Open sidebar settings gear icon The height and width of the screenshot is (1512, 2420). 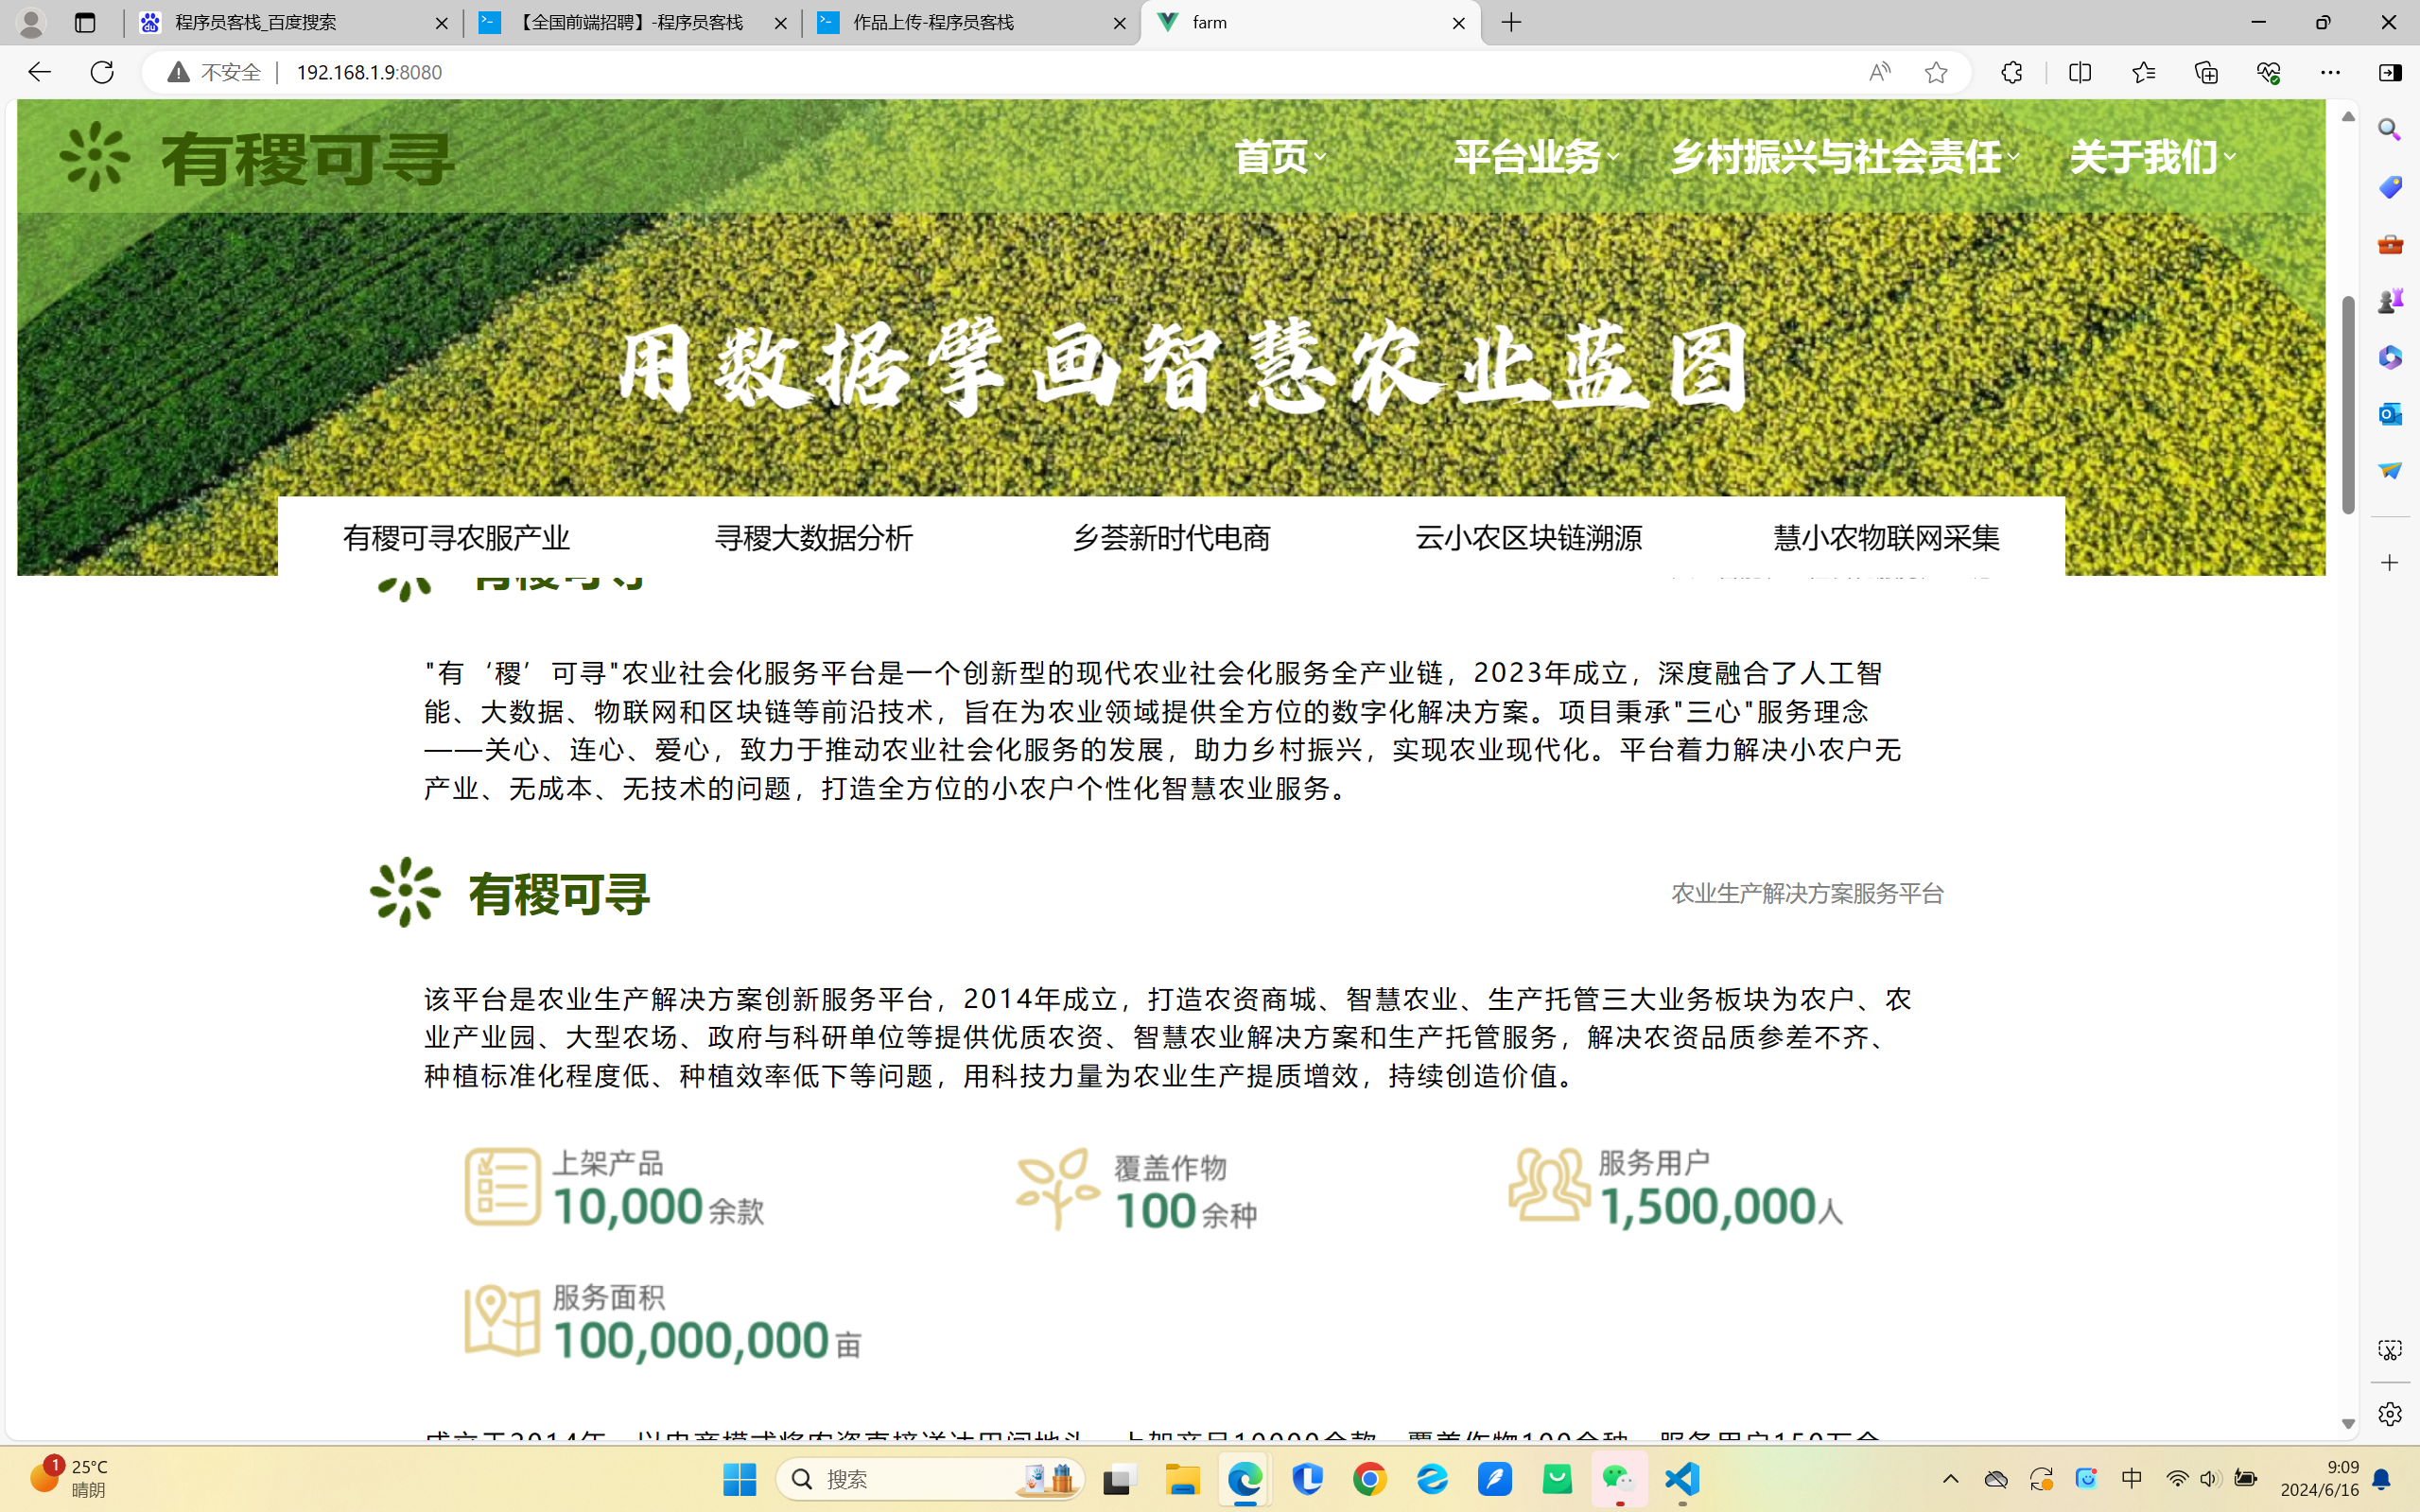point(2390,1414)
